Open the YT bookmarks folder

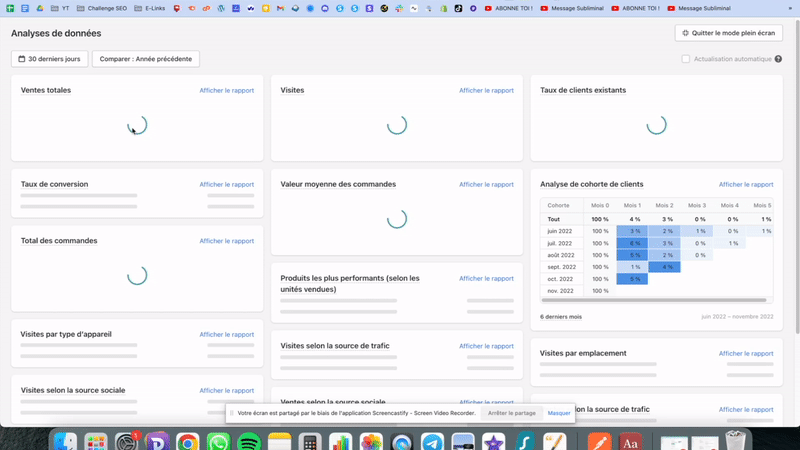[60, 8]
